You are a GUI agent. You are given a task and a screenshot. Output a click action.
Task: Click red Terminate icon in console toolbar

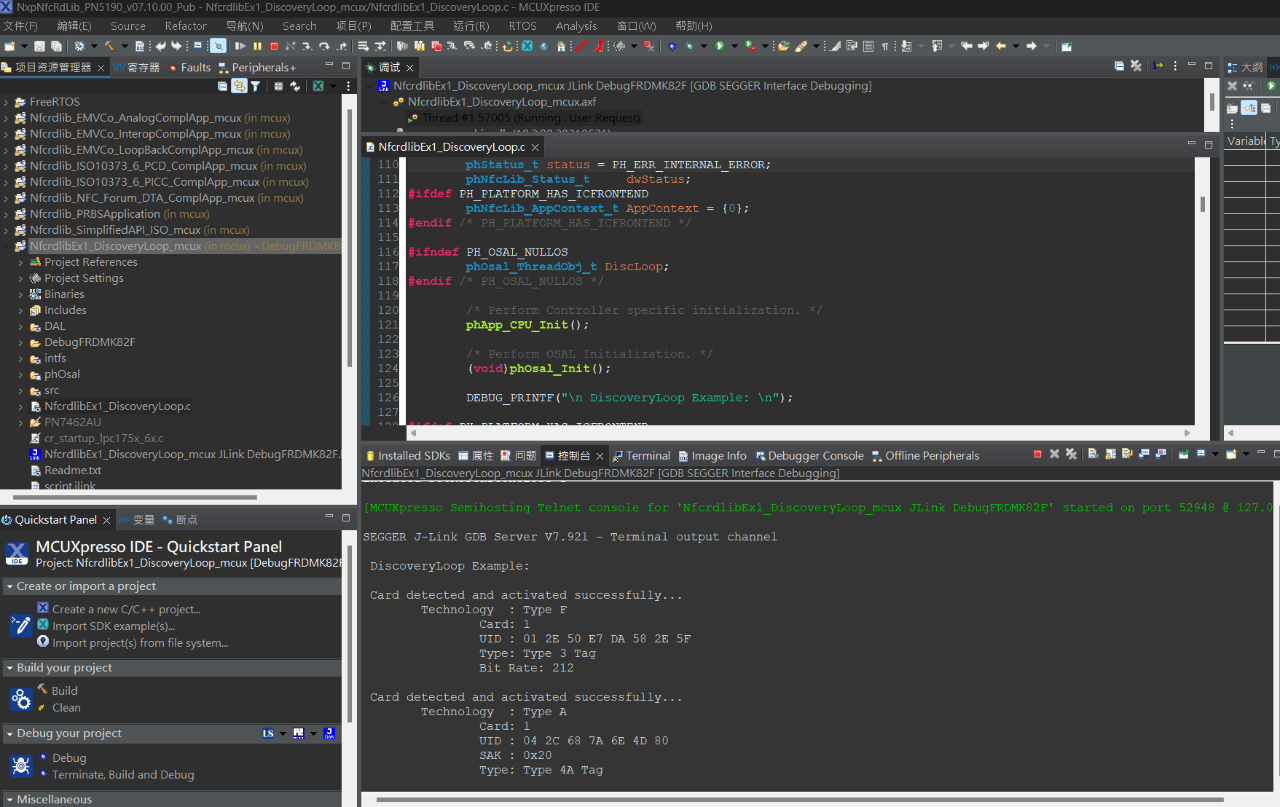tap(1037, 454)
